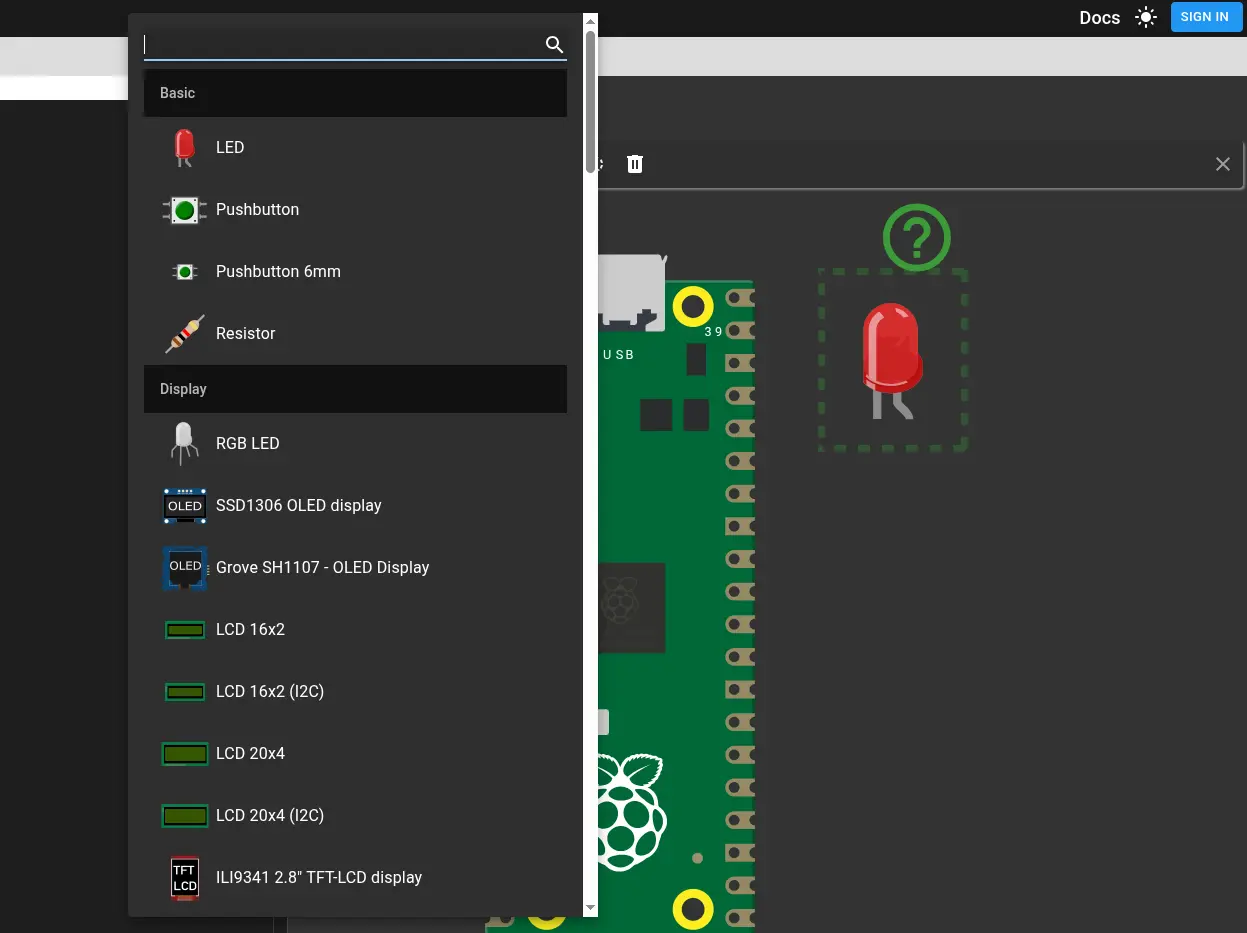
Task: Choose "Grove SH1107 - OLED Display" entry
Action: tap(355, 568)
